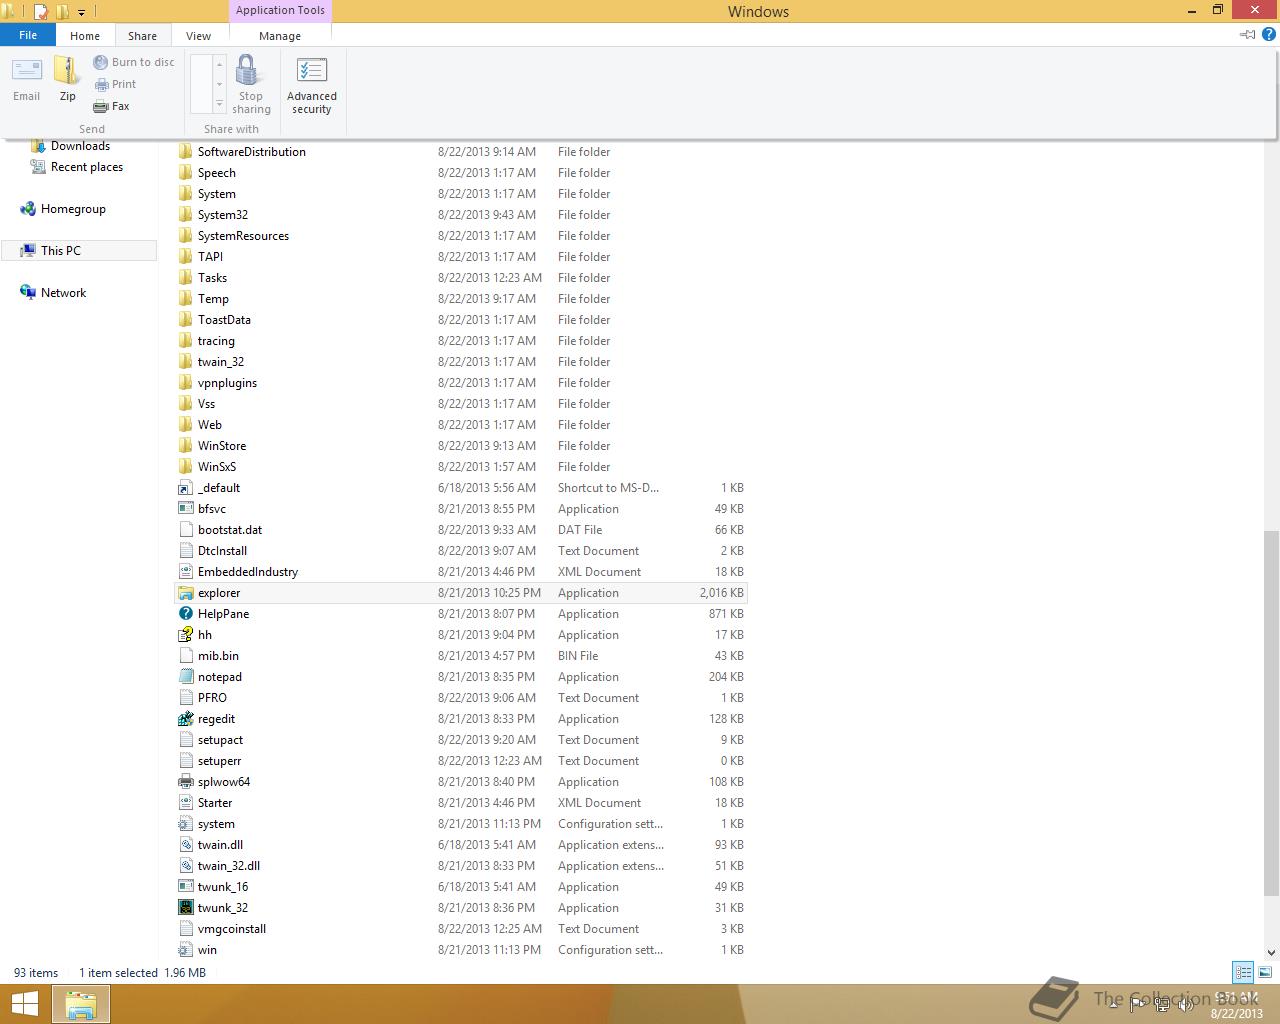Switch to the Home ribbon tab

[x=85, y=36]
